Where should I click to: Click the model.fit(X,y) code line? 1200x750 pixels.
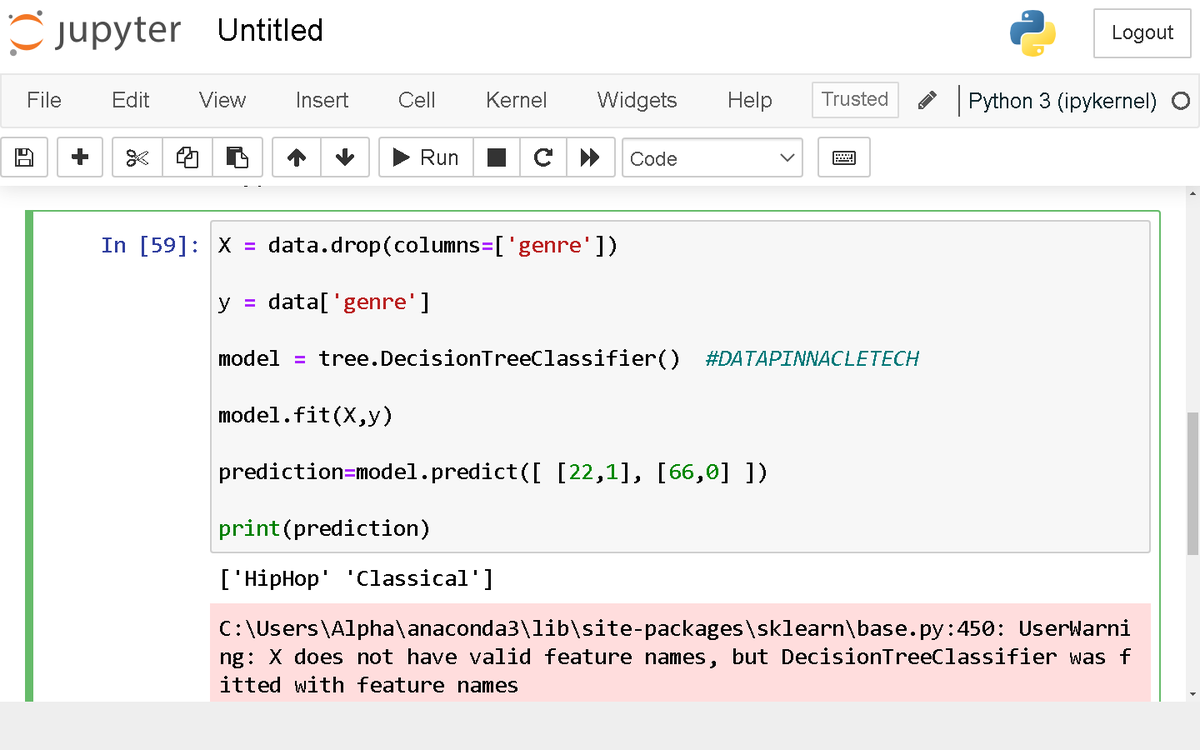pos(306,415)
